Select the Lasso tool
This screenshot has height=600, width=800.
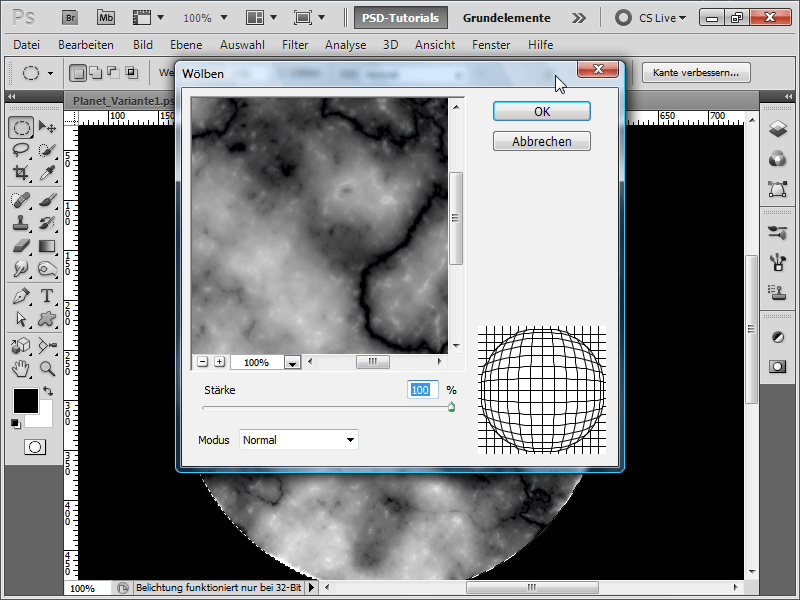click(x=21, y=150)
